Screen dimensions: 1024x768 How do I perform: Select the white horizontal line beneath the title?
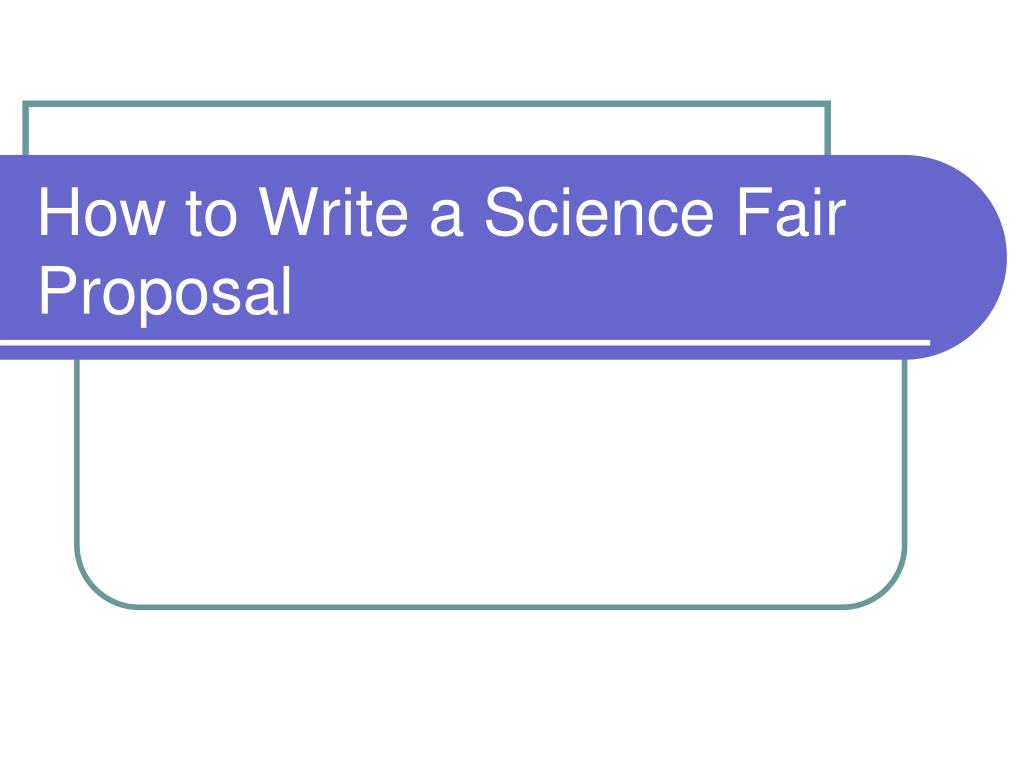465,342
